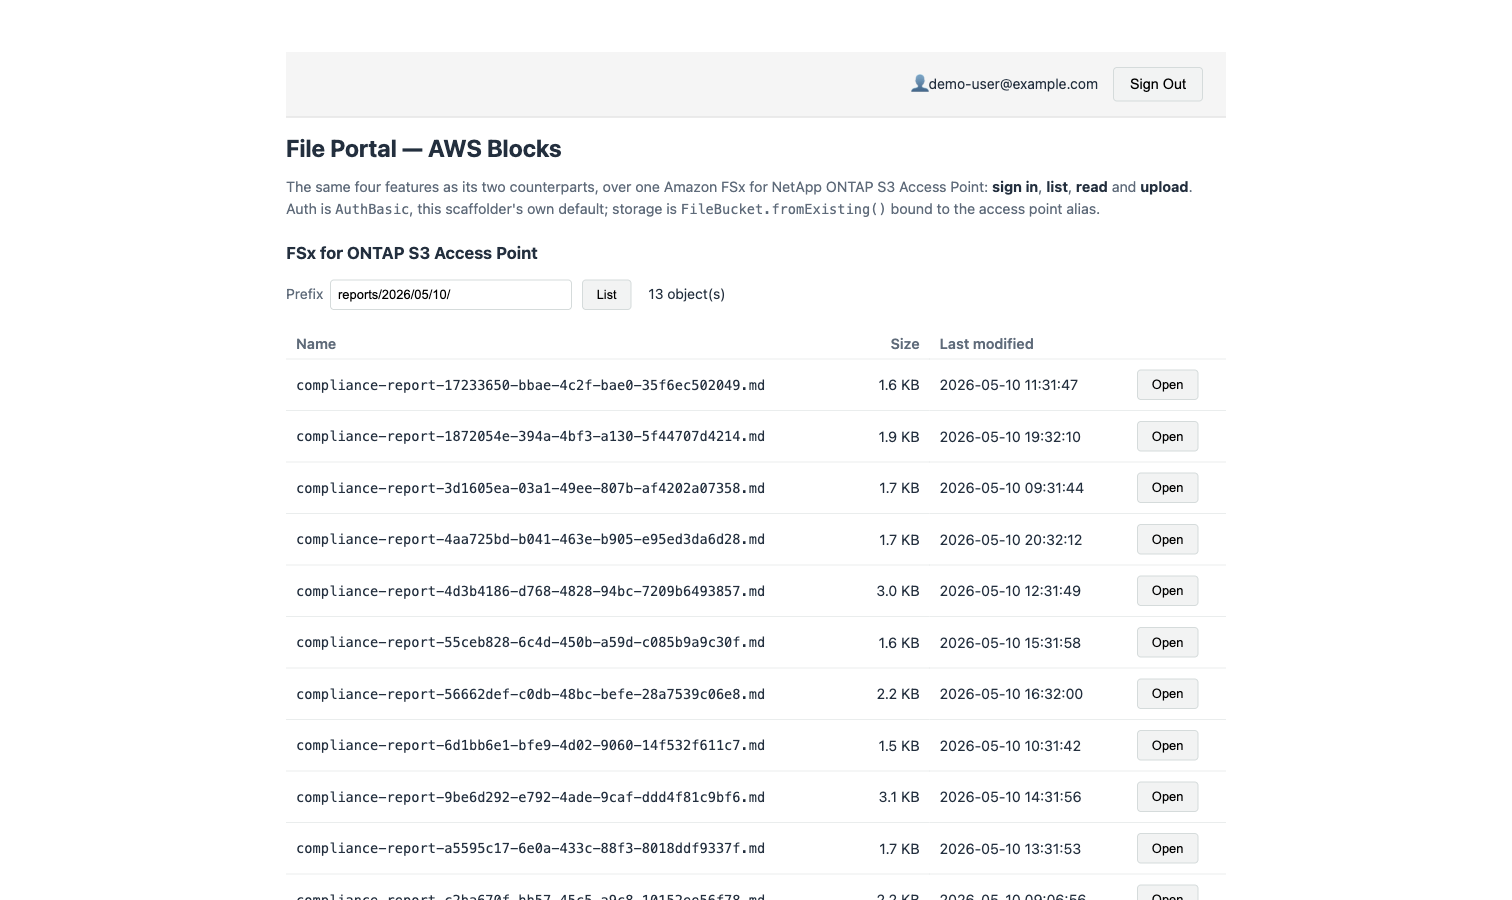The image size is (1512, 900).
Task: Open compliance-report-4d3b4186 file
Action: (x=1167, y=591)
